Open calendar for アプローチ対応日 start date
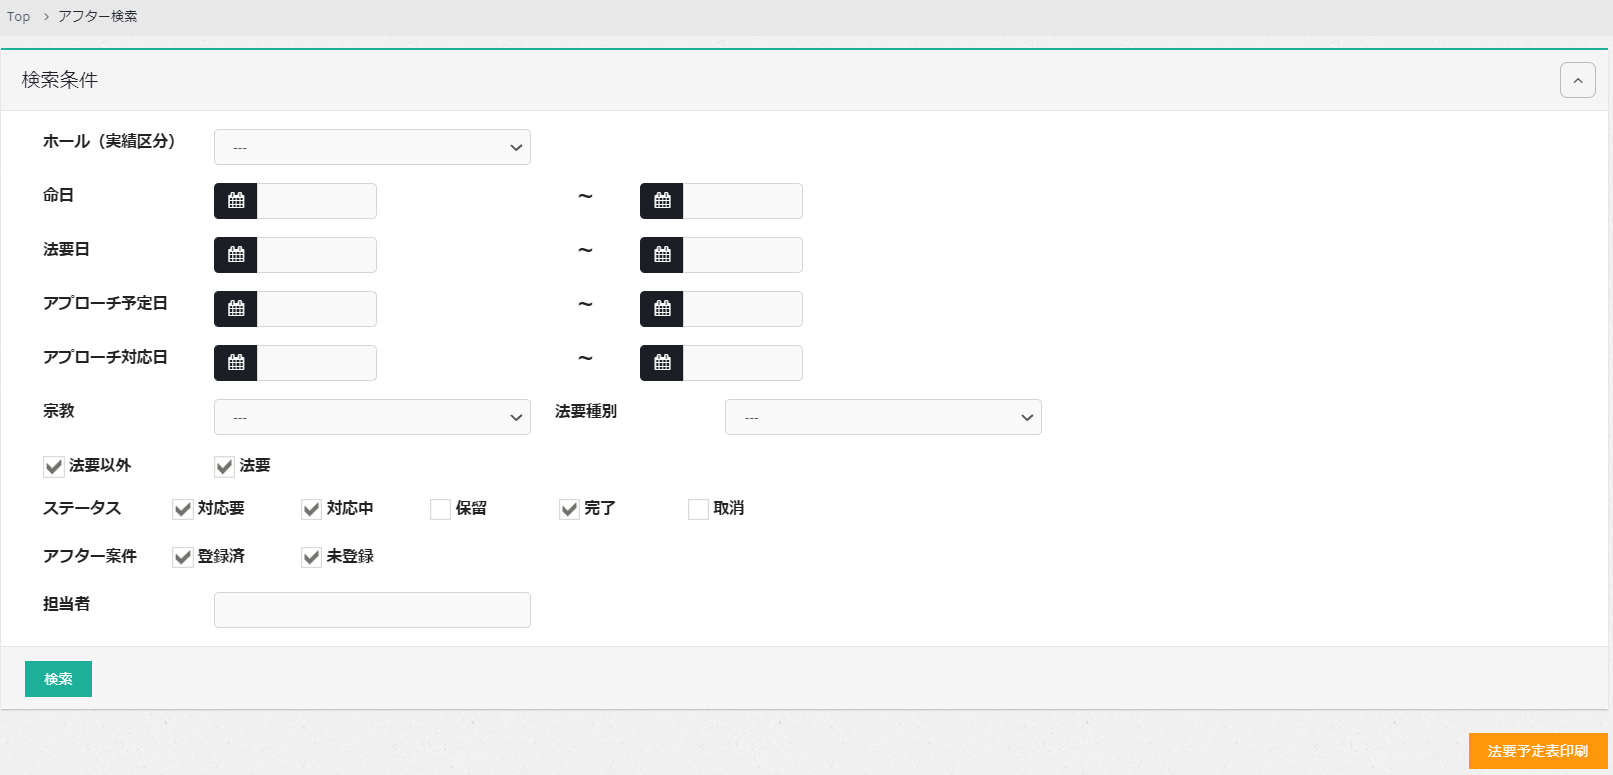Screen dimensions: 1613x775 point(236,363)
